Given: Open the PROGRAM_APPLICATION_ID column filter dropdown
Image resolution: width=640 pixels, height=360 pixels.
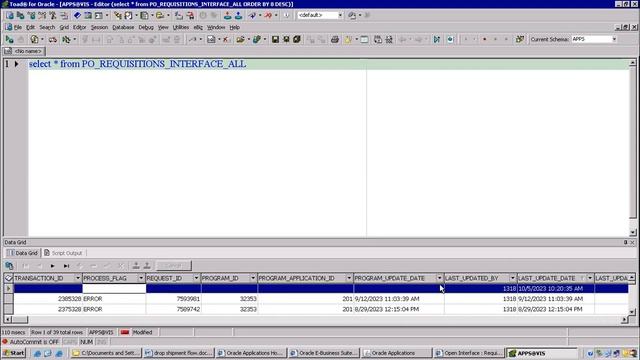Looking at the screenshot, I should click(x=349, y=278).
